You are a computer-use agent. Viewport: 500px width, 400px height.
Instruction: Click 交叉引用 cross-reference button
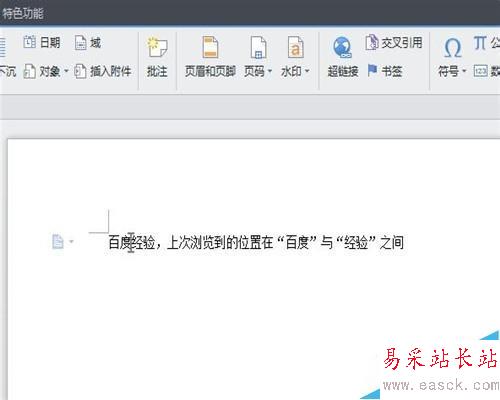point(394,42)
